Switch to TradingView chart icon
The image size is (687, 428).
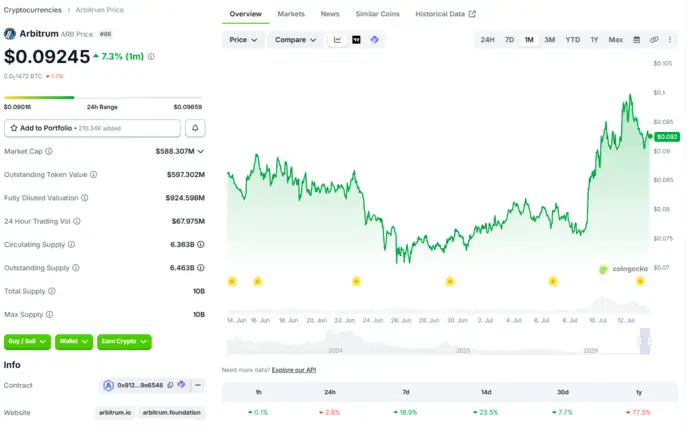coord(356,40)
